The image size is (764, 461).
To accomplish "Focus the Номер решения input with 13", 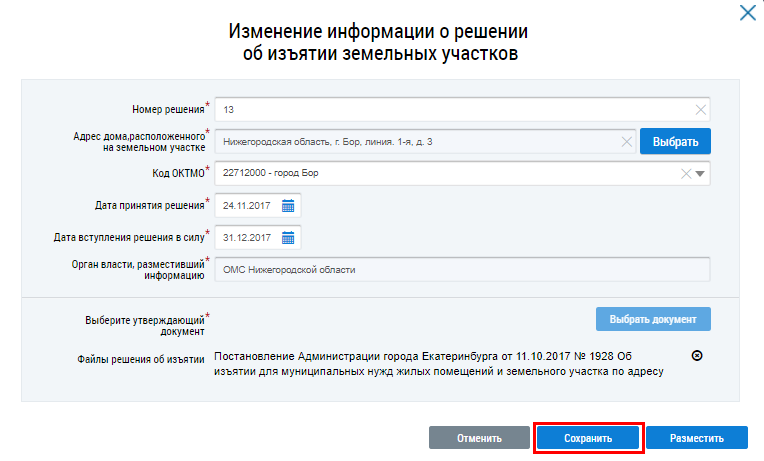I will point(462,110).
